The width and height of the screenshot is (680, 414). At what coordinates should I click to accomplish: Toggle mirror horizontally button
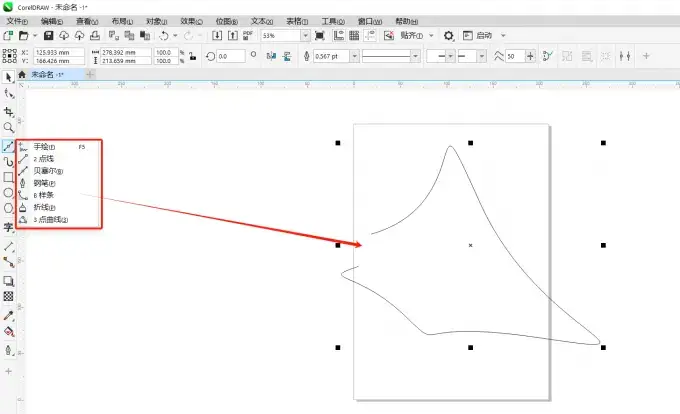point(271,57)
